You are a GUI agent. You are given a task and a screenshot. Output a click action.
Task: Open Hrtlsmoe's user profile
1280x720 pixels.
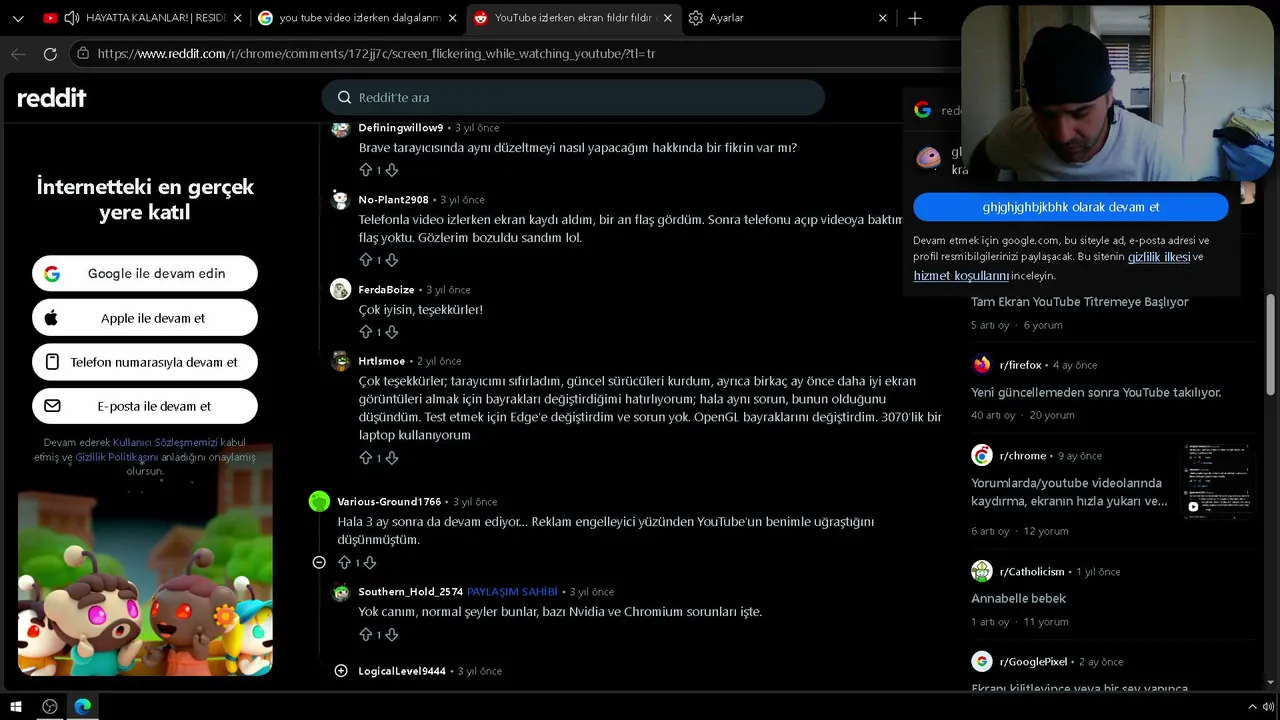382,361
